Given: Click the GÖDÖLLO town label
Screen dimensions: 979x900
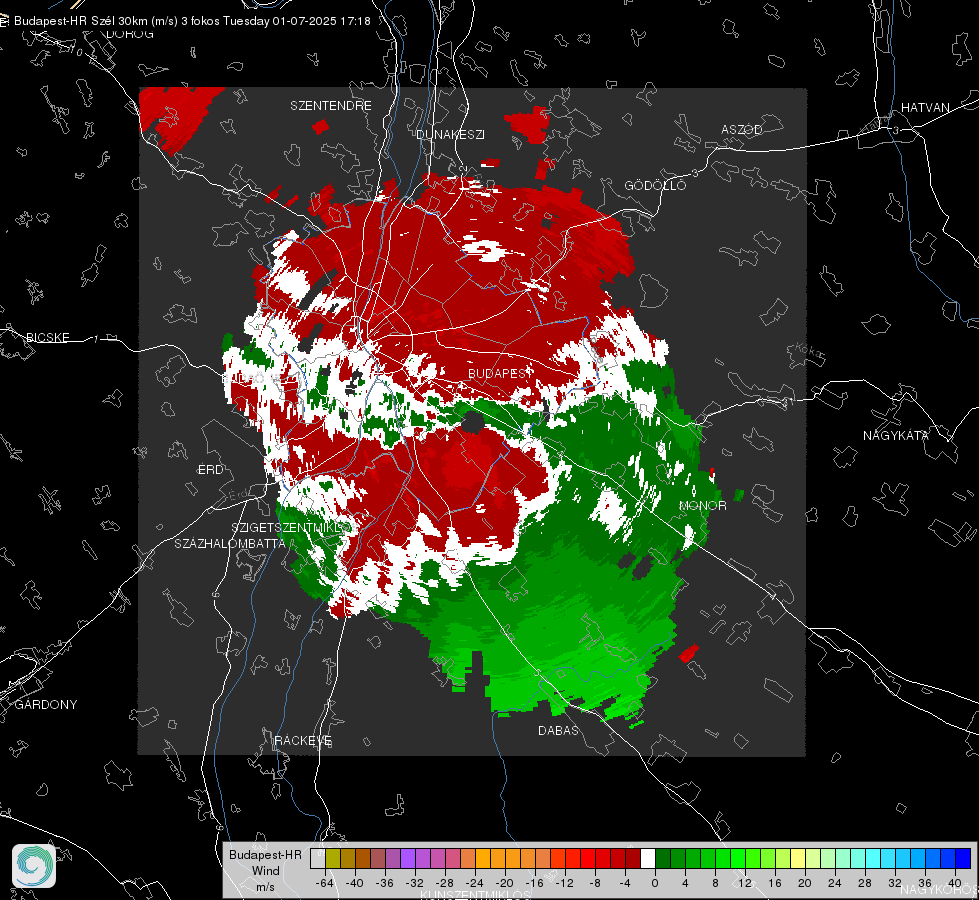Looking at the screenshot, I should pyautogui.click(x=655, y=185).
